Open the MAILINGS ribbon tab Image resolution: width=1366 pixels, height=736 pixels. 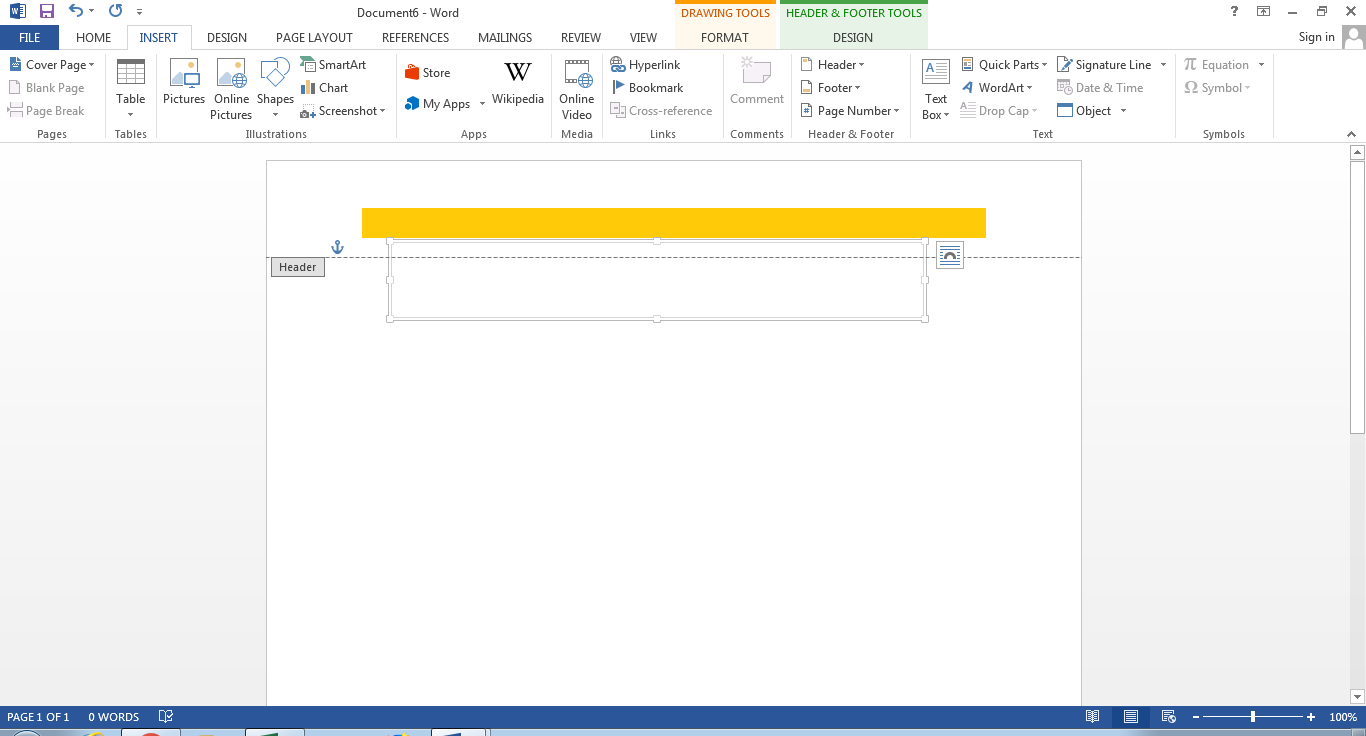504,37
